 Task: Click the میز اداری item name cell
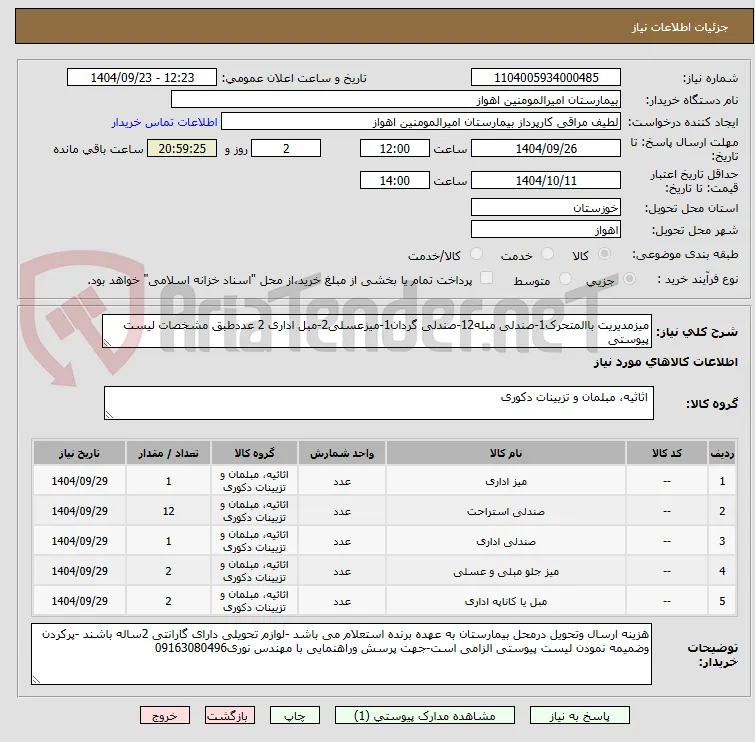pos(506,481)
